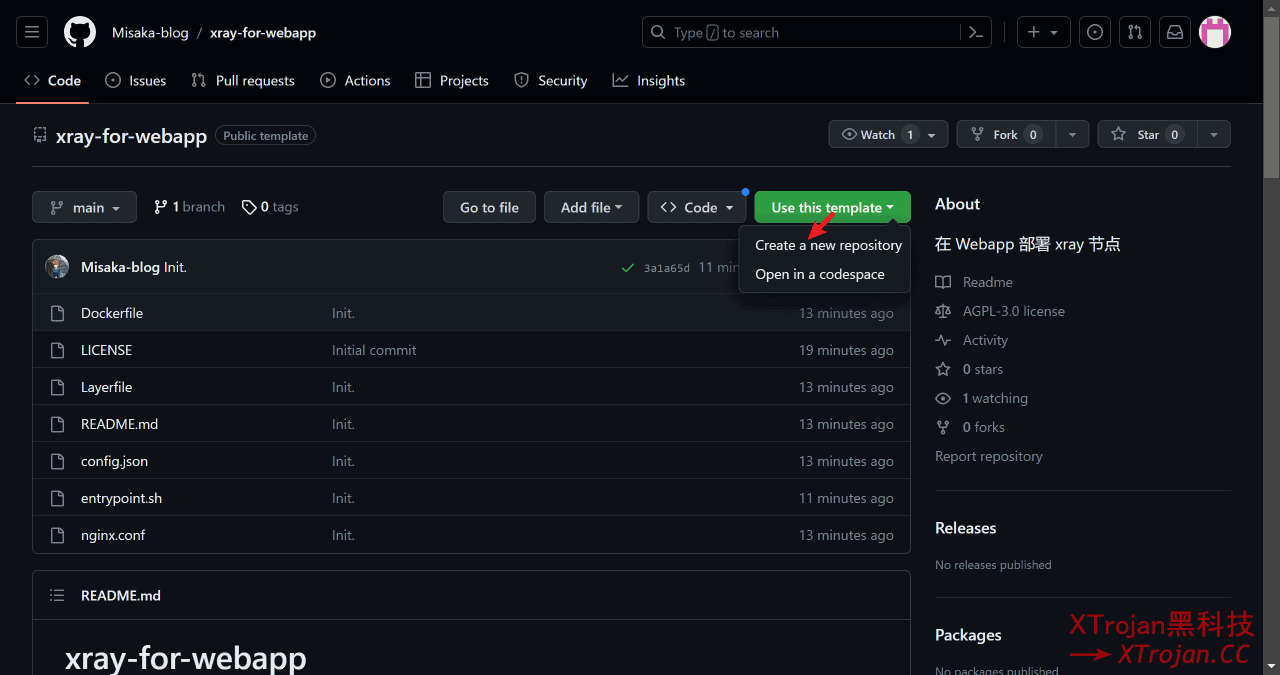1280x675 pixels.
Task: Collapse the Use this template dropdown
Action: tap(833, 207)
